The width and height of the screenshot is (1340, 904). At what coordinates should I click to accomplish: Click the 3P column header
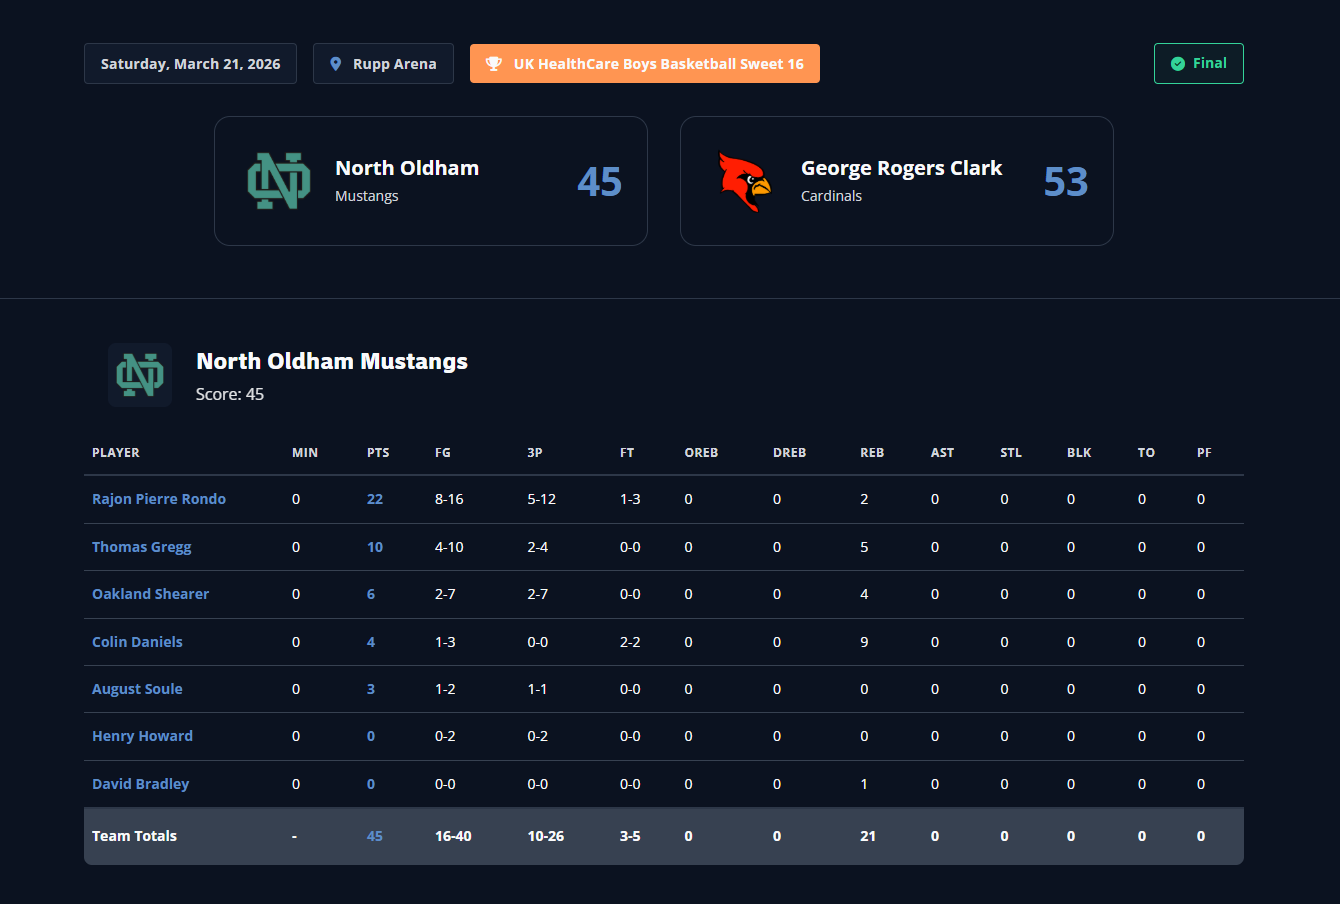tap(535, 453)
